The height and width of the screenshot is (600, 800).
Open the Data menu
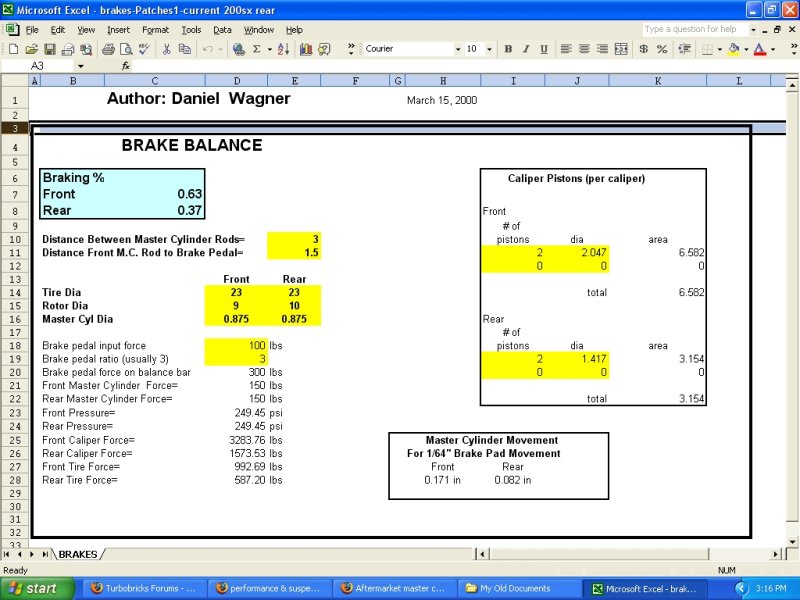(x=222, y=30)
